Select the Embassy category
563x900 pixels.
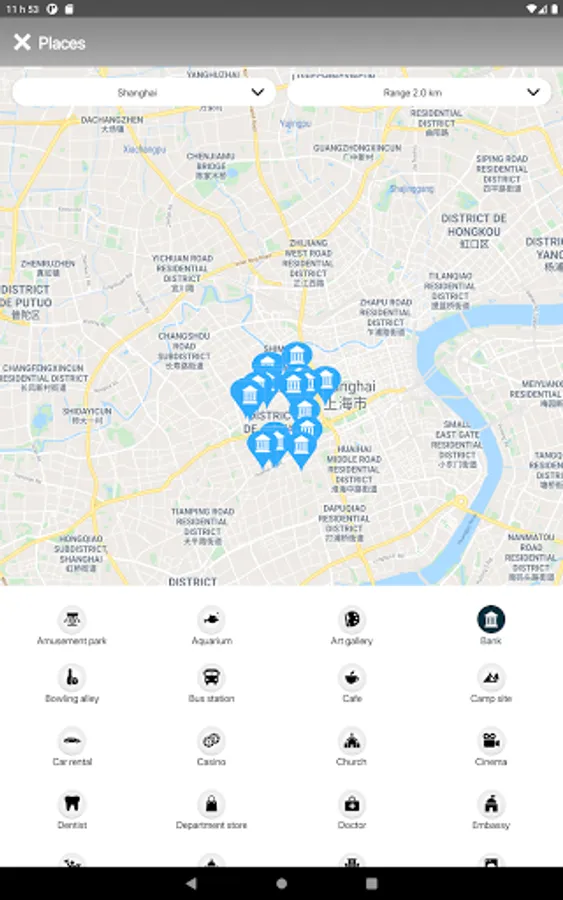point(491,804)
